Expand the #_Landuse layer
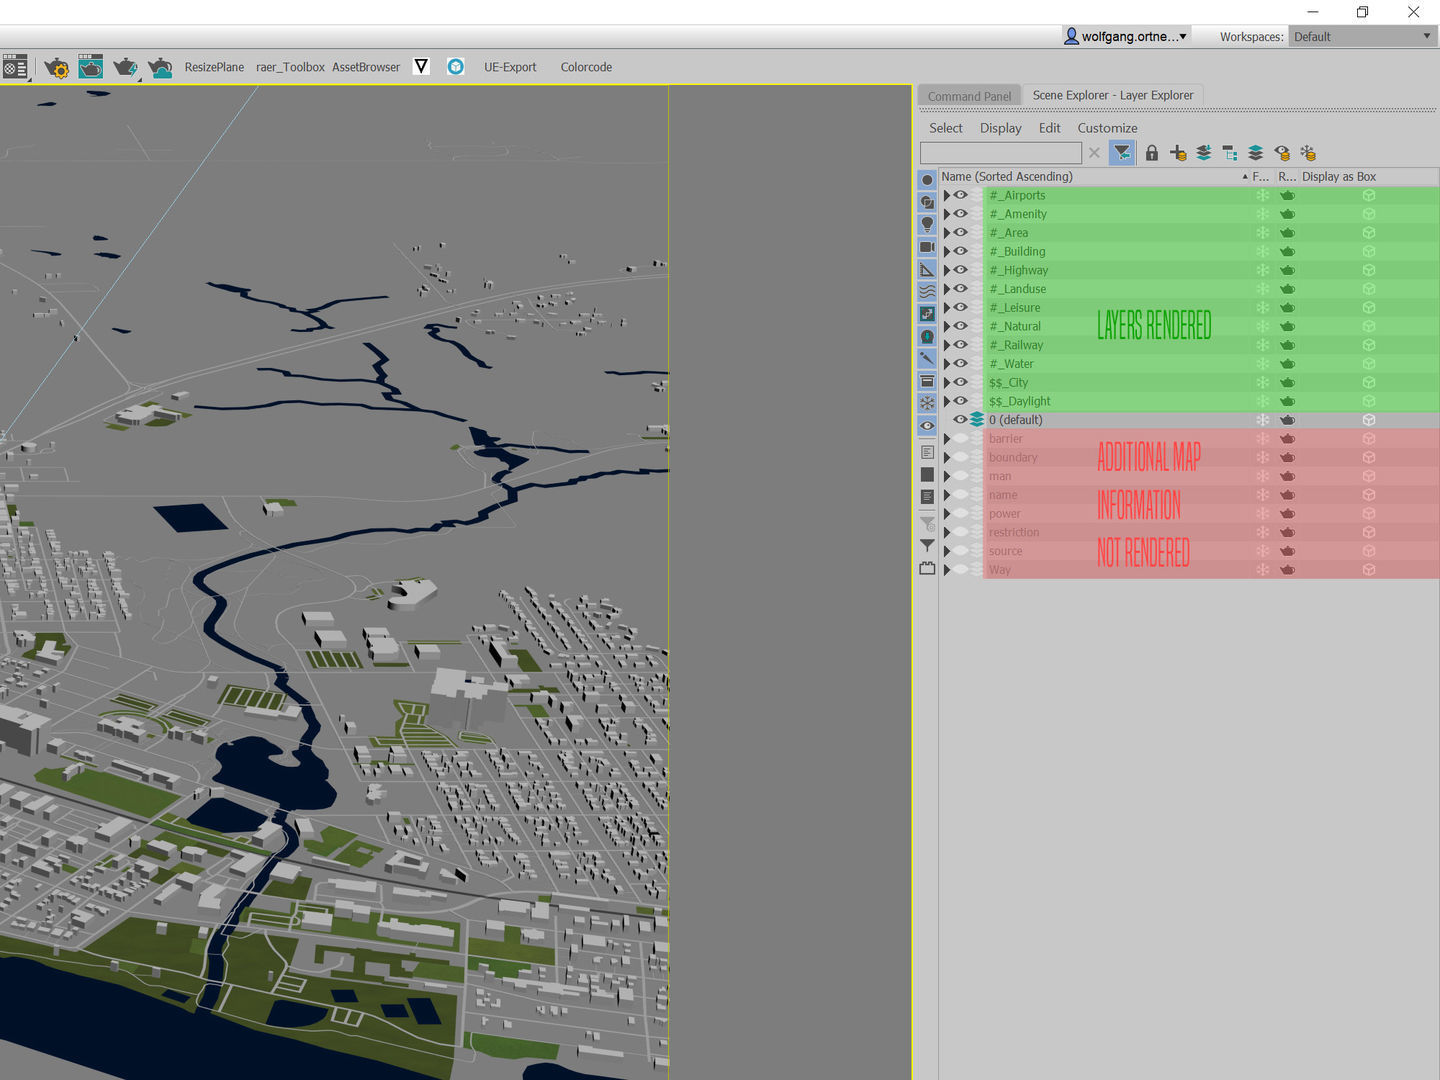 tap(946, 289)
